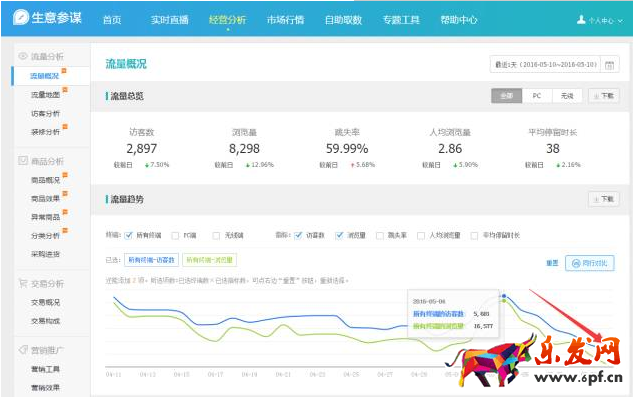Toggle the 访客数 indicator checkbox
Screen dimensions: 633x398
[x=298, y=235]
